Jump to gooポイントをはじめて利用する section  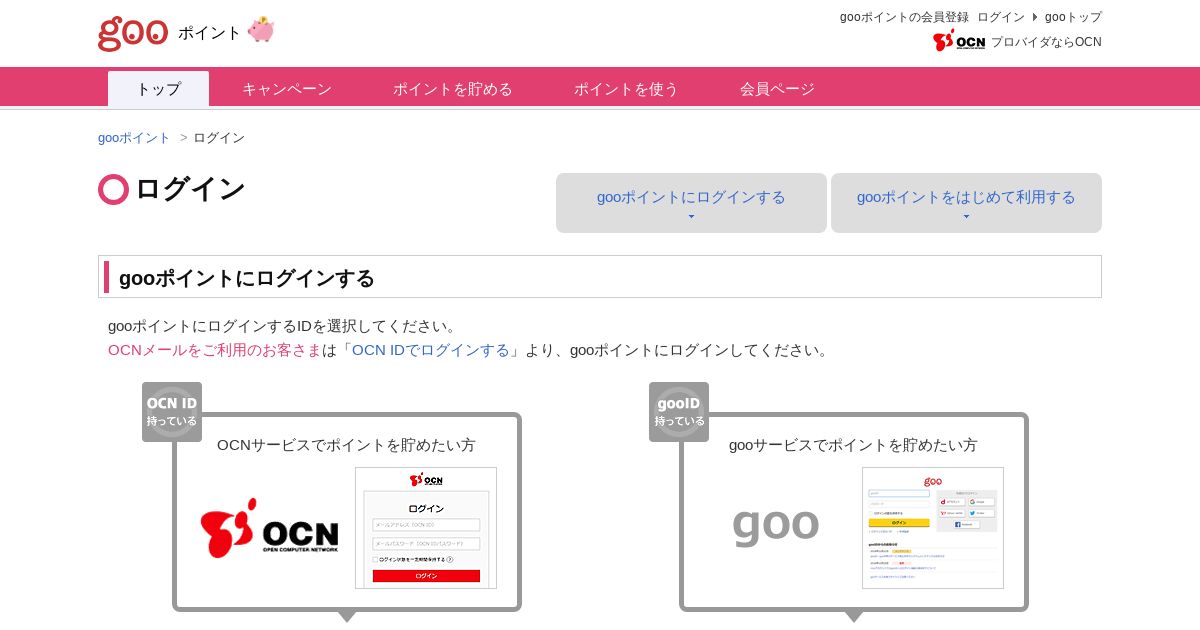966,203
